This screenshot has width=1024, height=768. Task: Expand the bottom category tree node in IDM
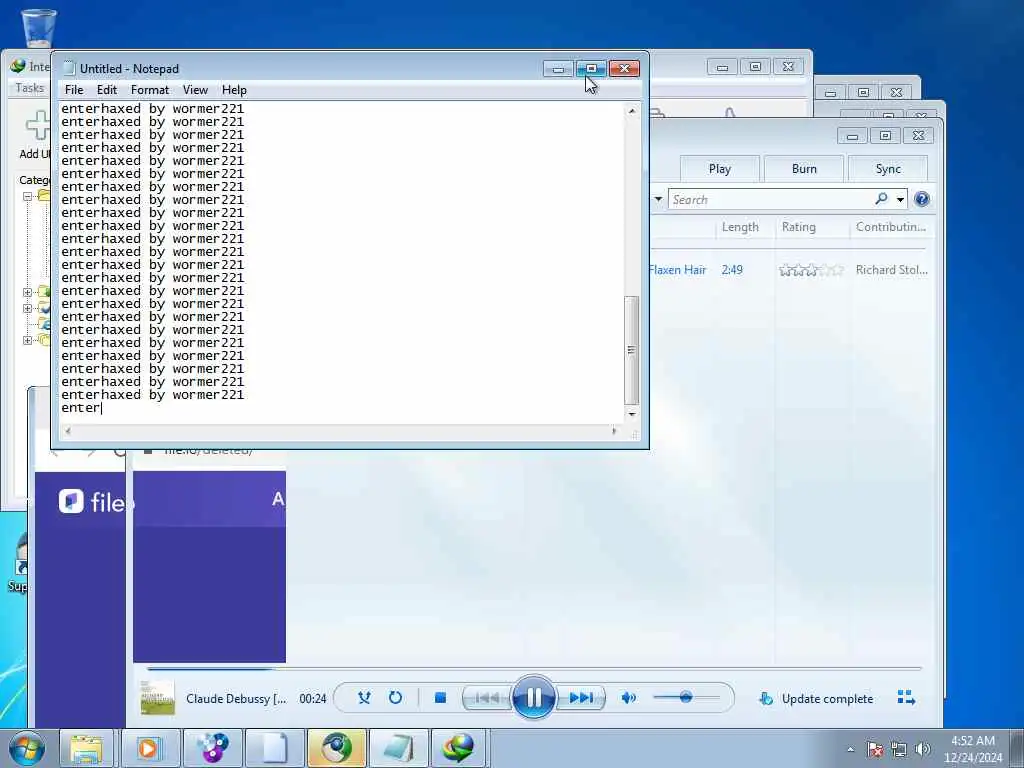point(27,340)
